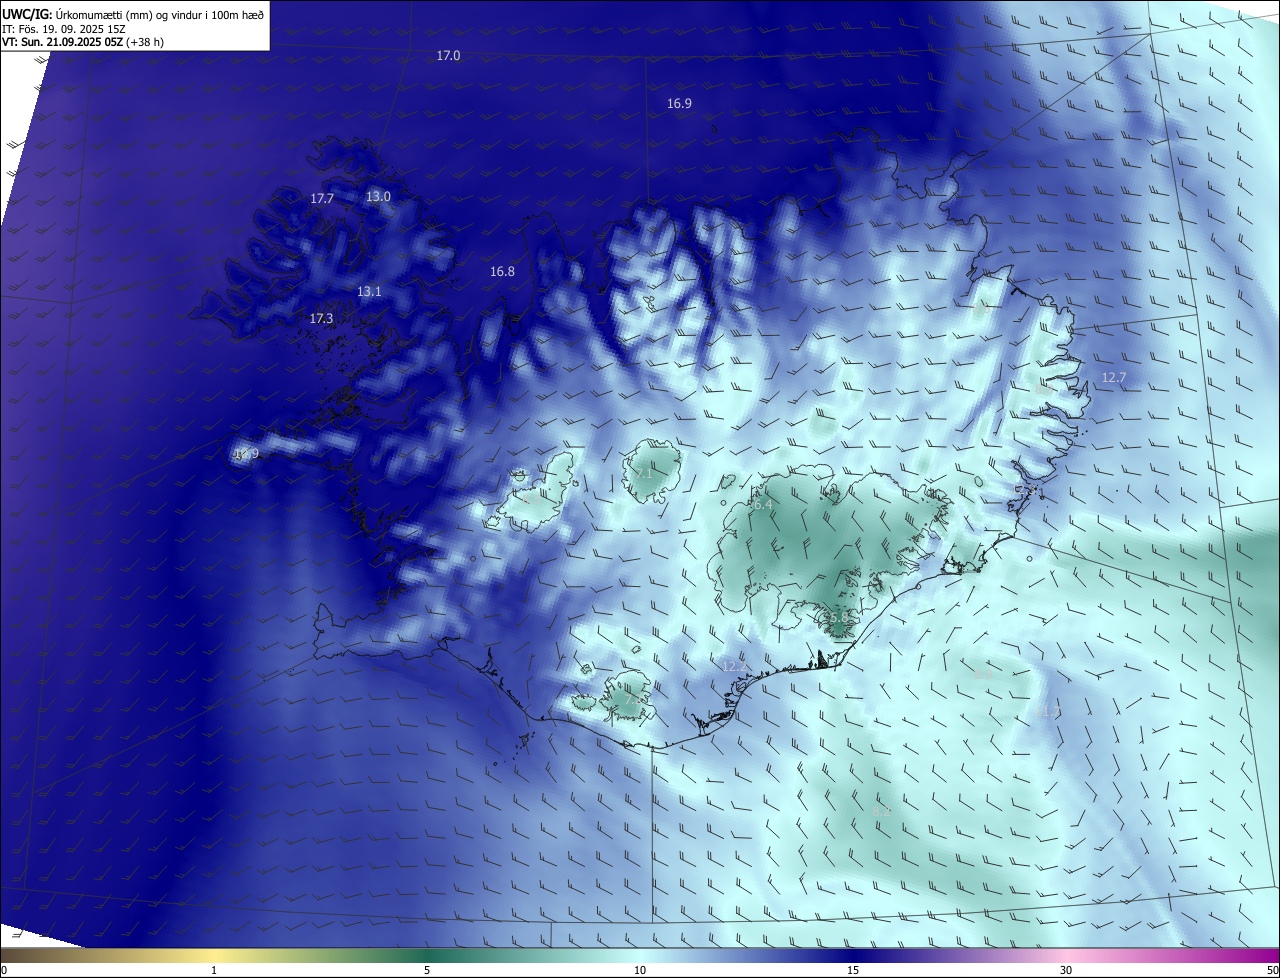Click the 13.0 value on the map

(x=378, y=197)
